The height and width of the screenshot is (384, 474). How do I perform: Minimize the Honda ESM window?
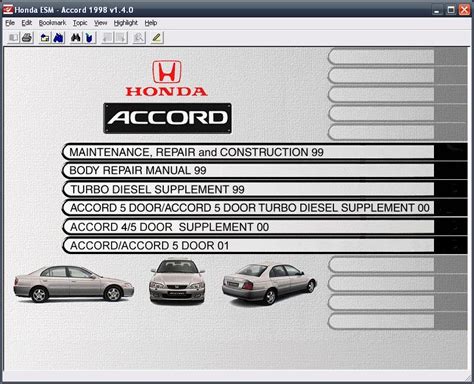pos(437,10)
